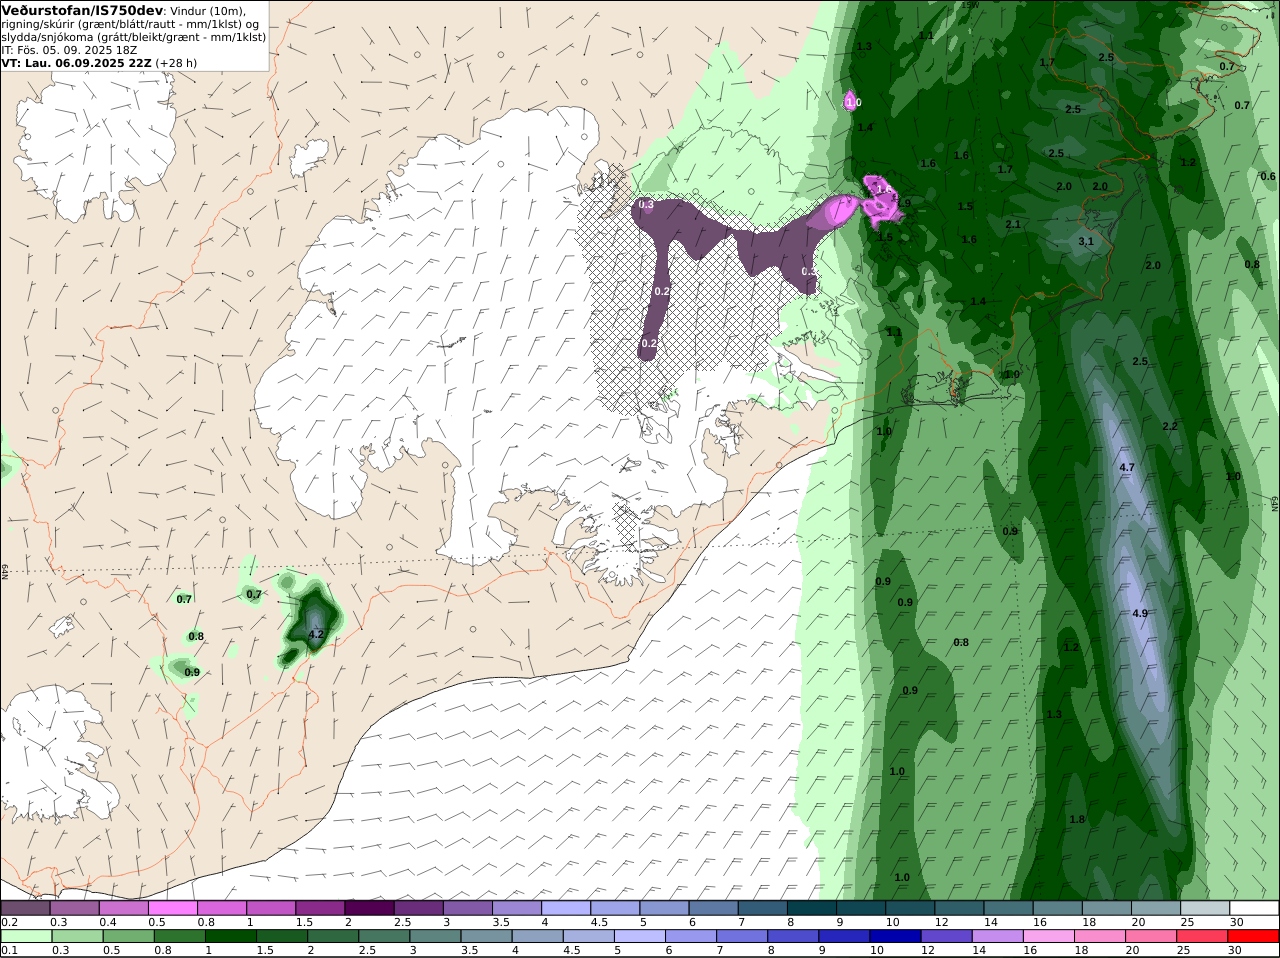Pick the 2.5 swatch in the rain scale
This screenshot has width=1280, height=958.
pos(386,936)
